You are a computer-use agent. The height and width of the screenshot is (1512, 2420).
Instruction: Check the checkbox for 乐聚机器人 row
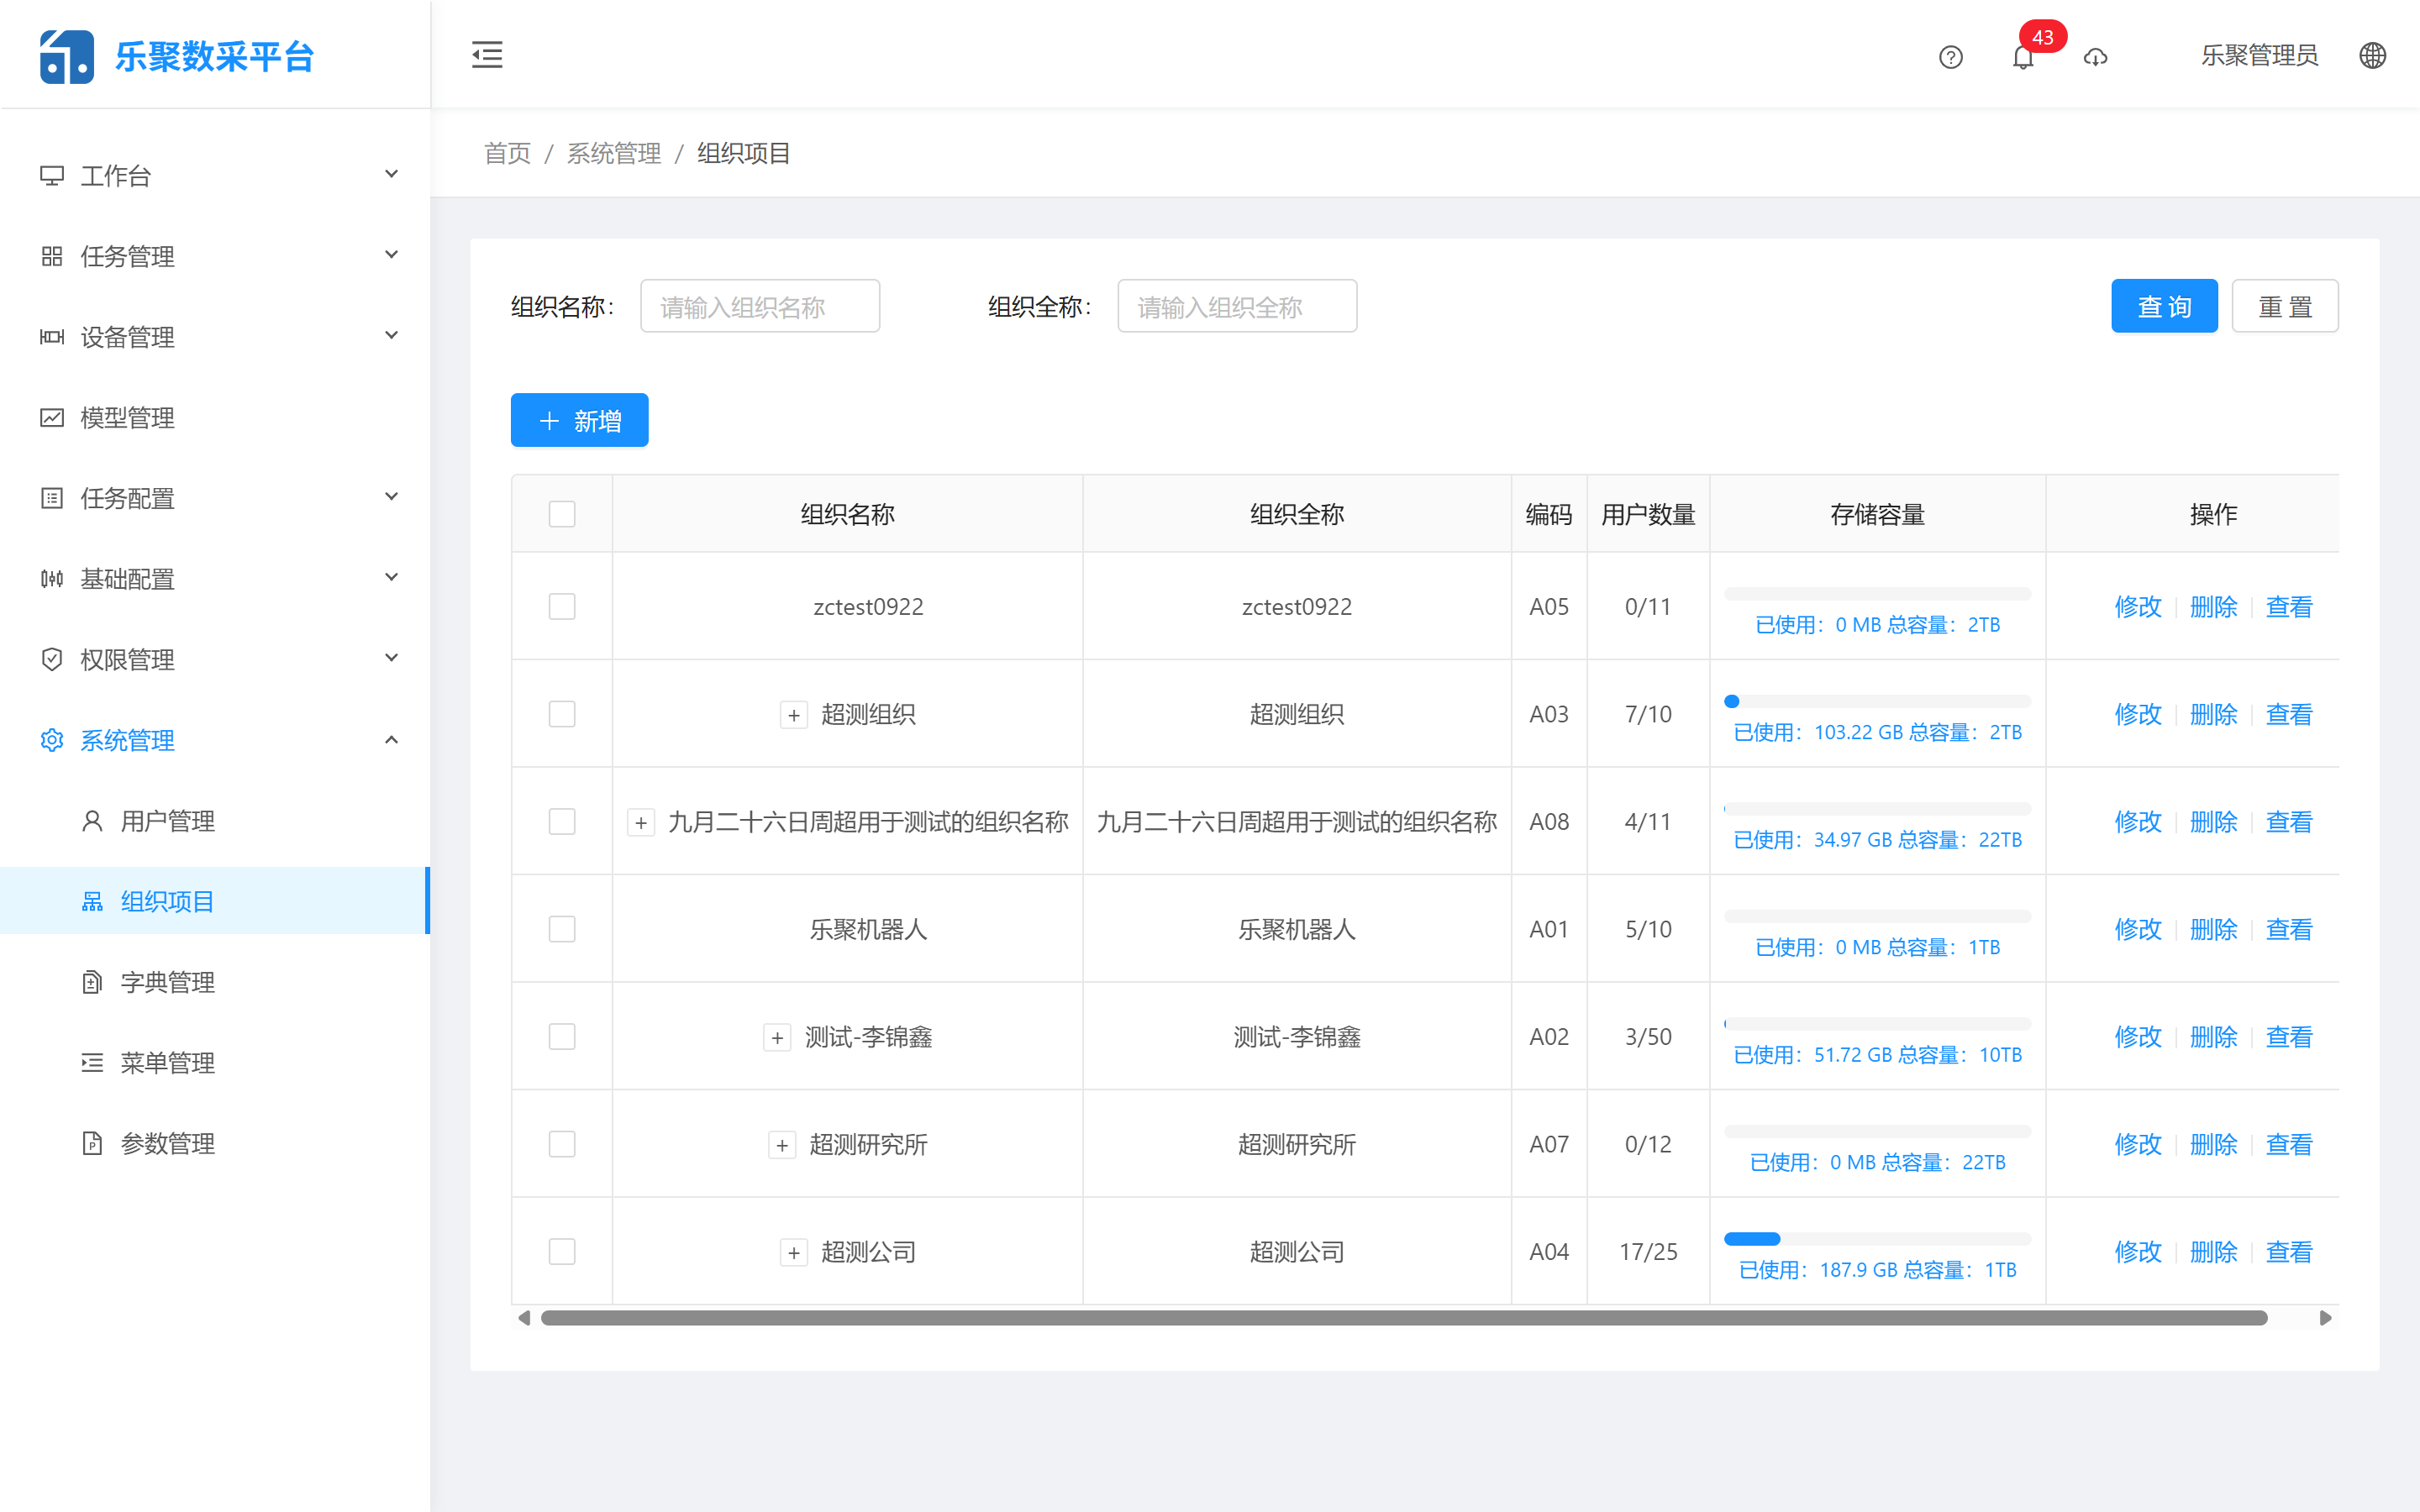(x=562, y=928)
